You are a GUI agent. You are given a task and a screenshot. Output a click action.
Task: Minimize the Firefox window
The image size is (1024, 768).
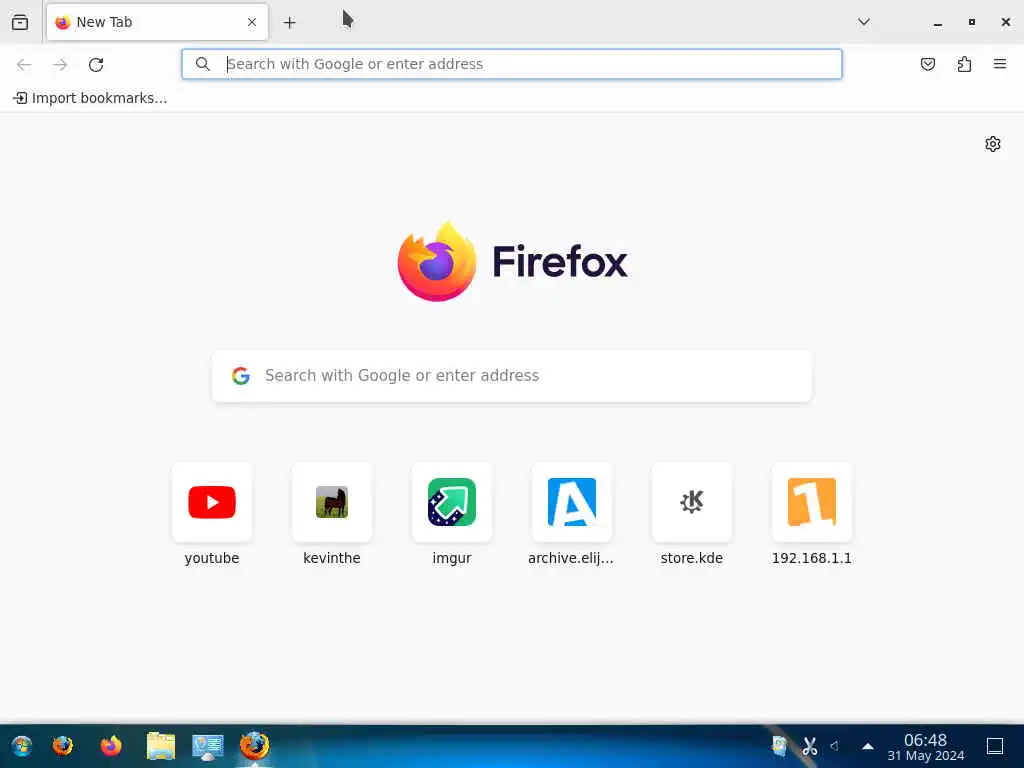[938, 23]
